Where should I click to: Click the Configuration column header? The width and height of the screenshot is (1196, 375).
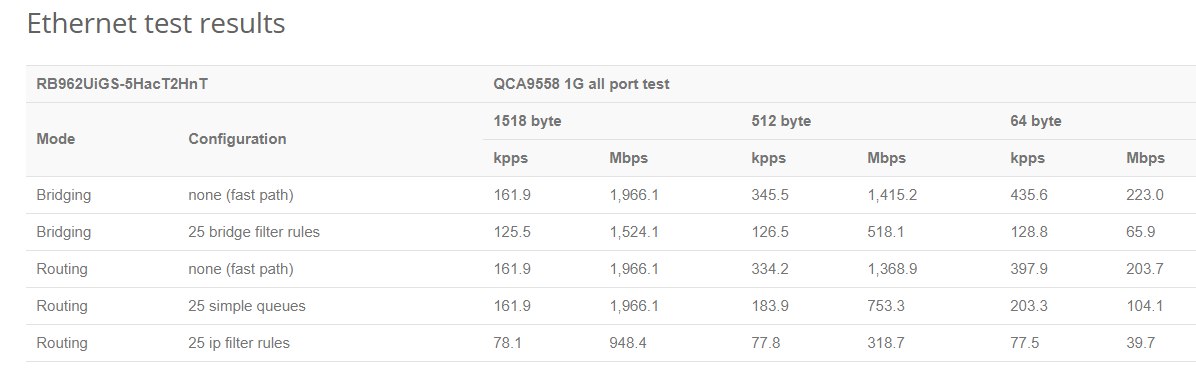[x=237, y=139]
